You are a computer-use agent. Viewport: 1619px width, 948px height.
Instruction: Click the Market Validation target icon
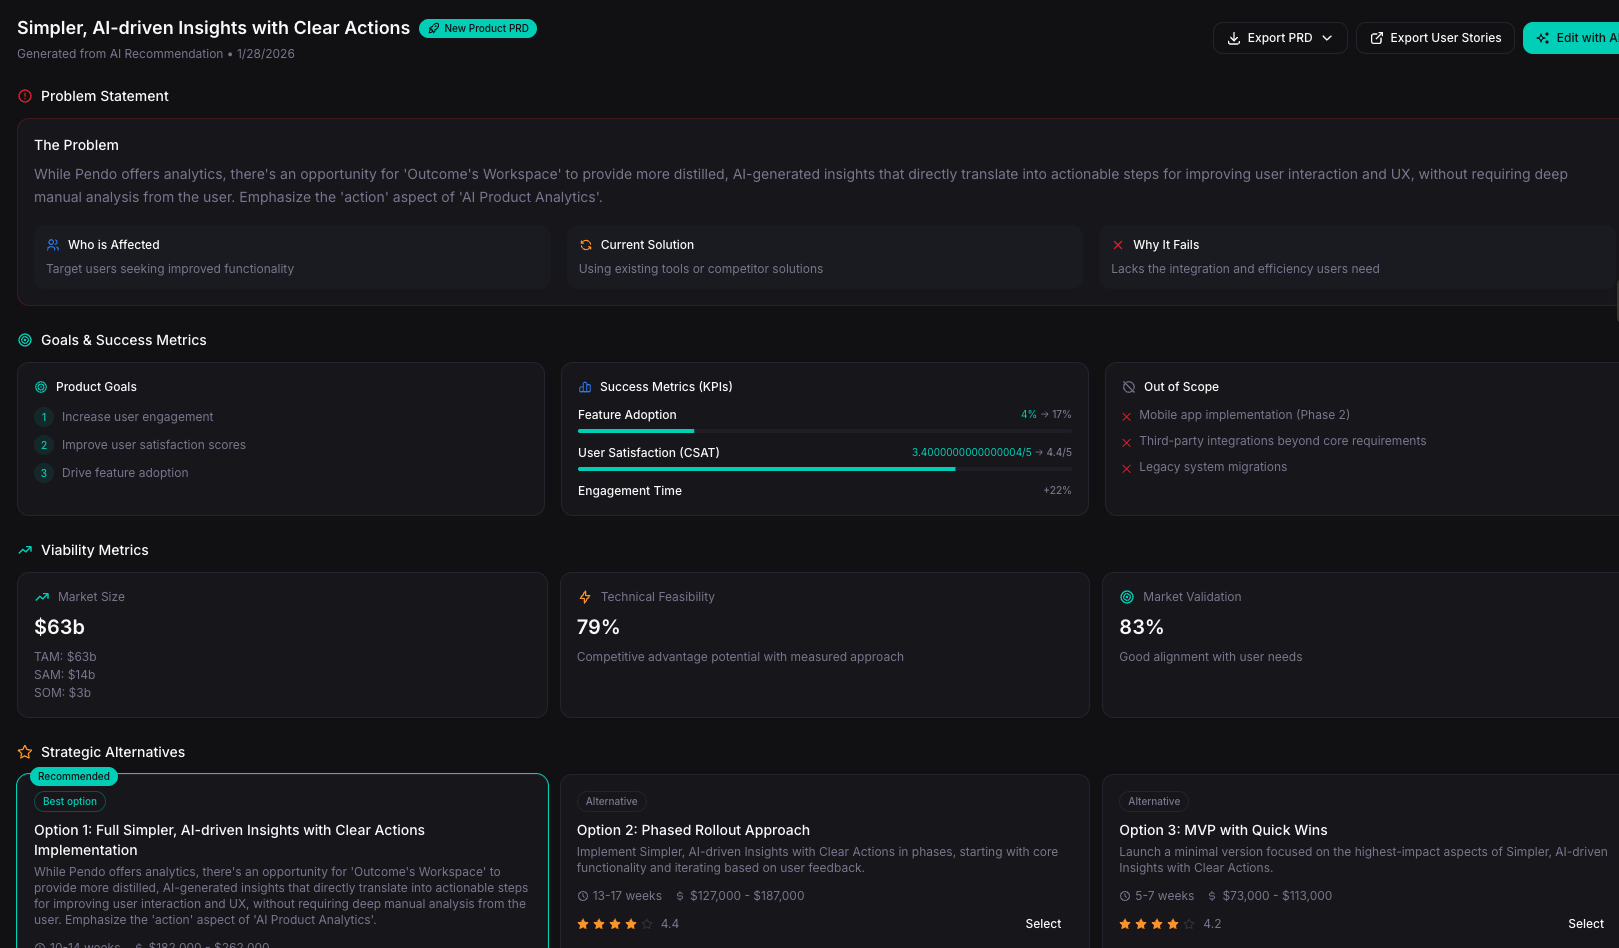(1127, 597)
